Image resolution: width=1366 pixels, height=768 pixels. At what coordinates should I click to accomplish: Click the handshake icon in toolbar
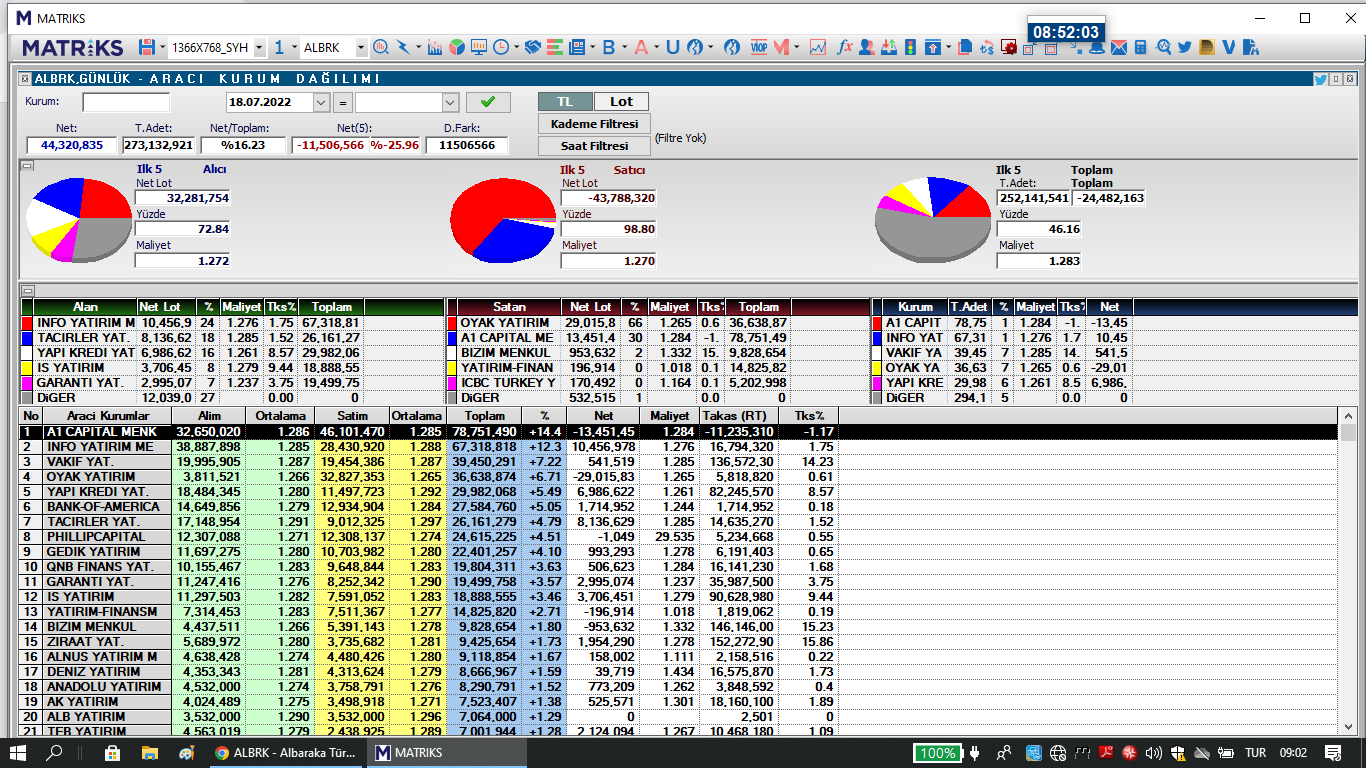[x=533, y=47]
